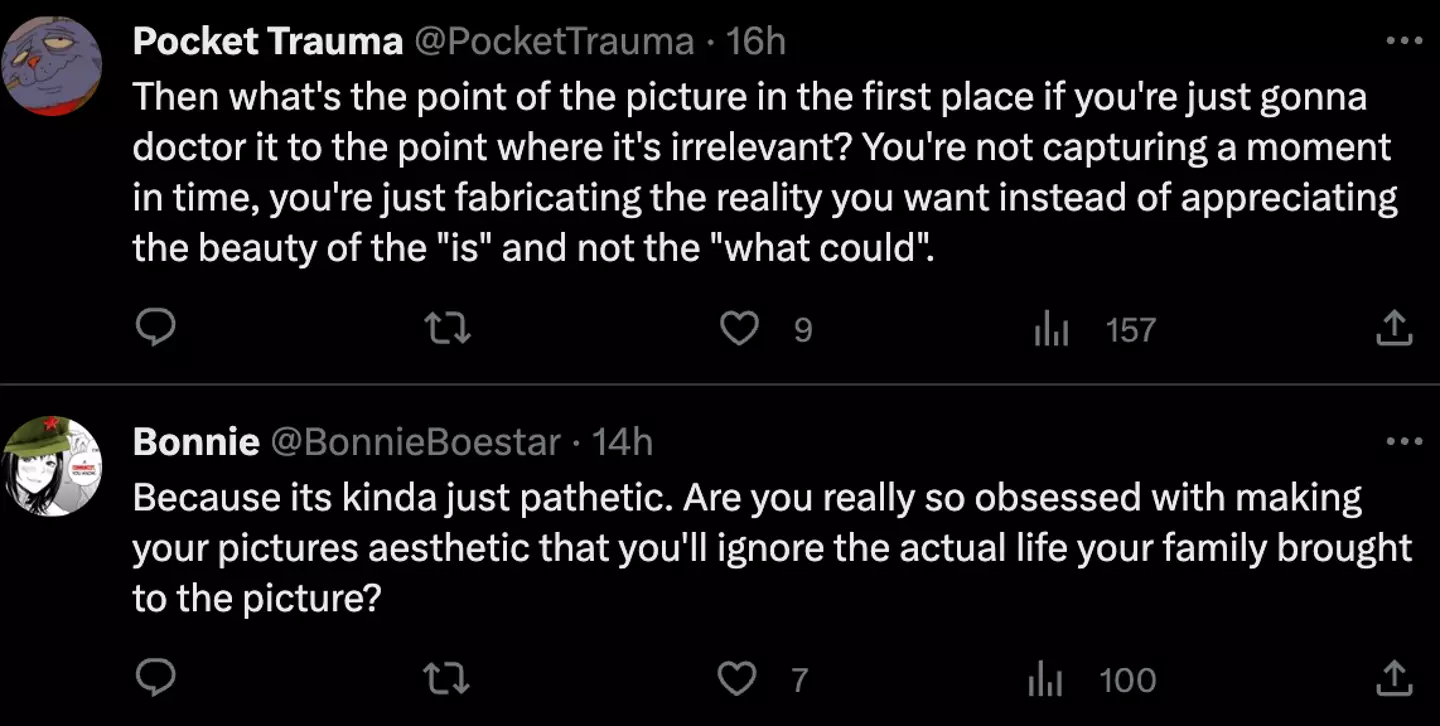Open the 16h timestamp link
This screenshot has height=726, width=1440.
(756, 41)
